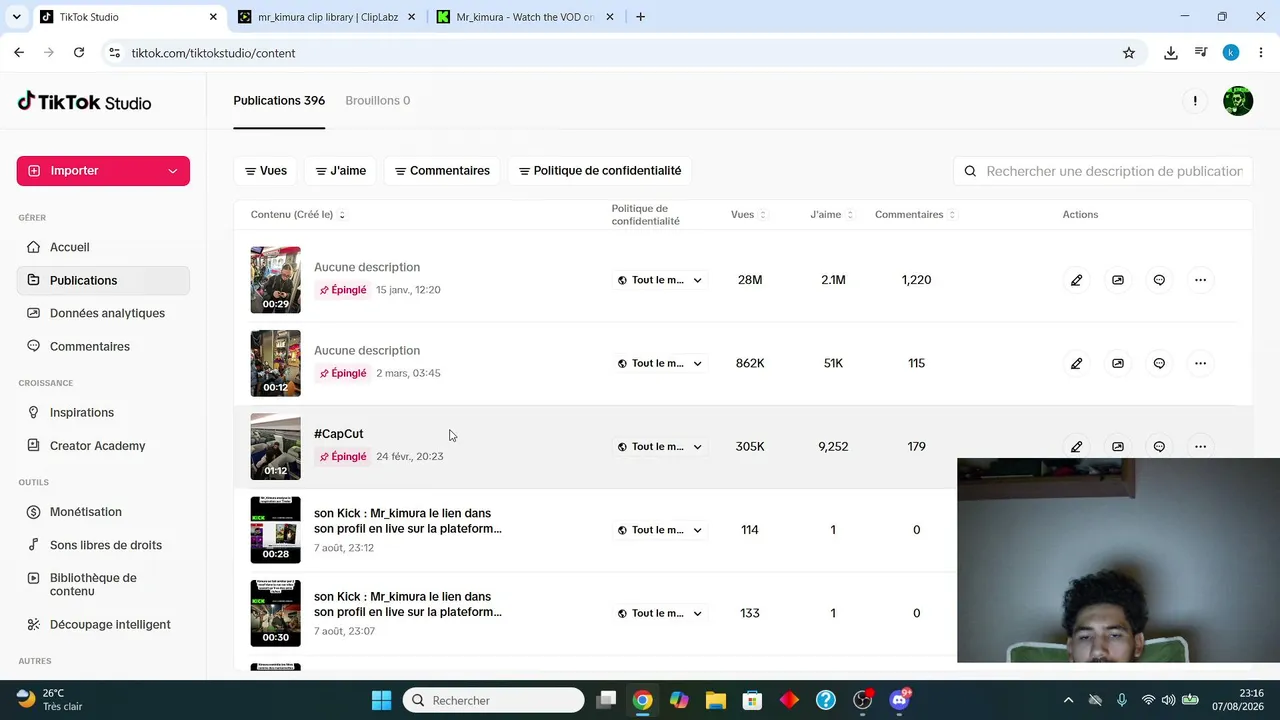Open the Chrome profile icon
Viewport: 1280px width, 720px height.
1231,53
